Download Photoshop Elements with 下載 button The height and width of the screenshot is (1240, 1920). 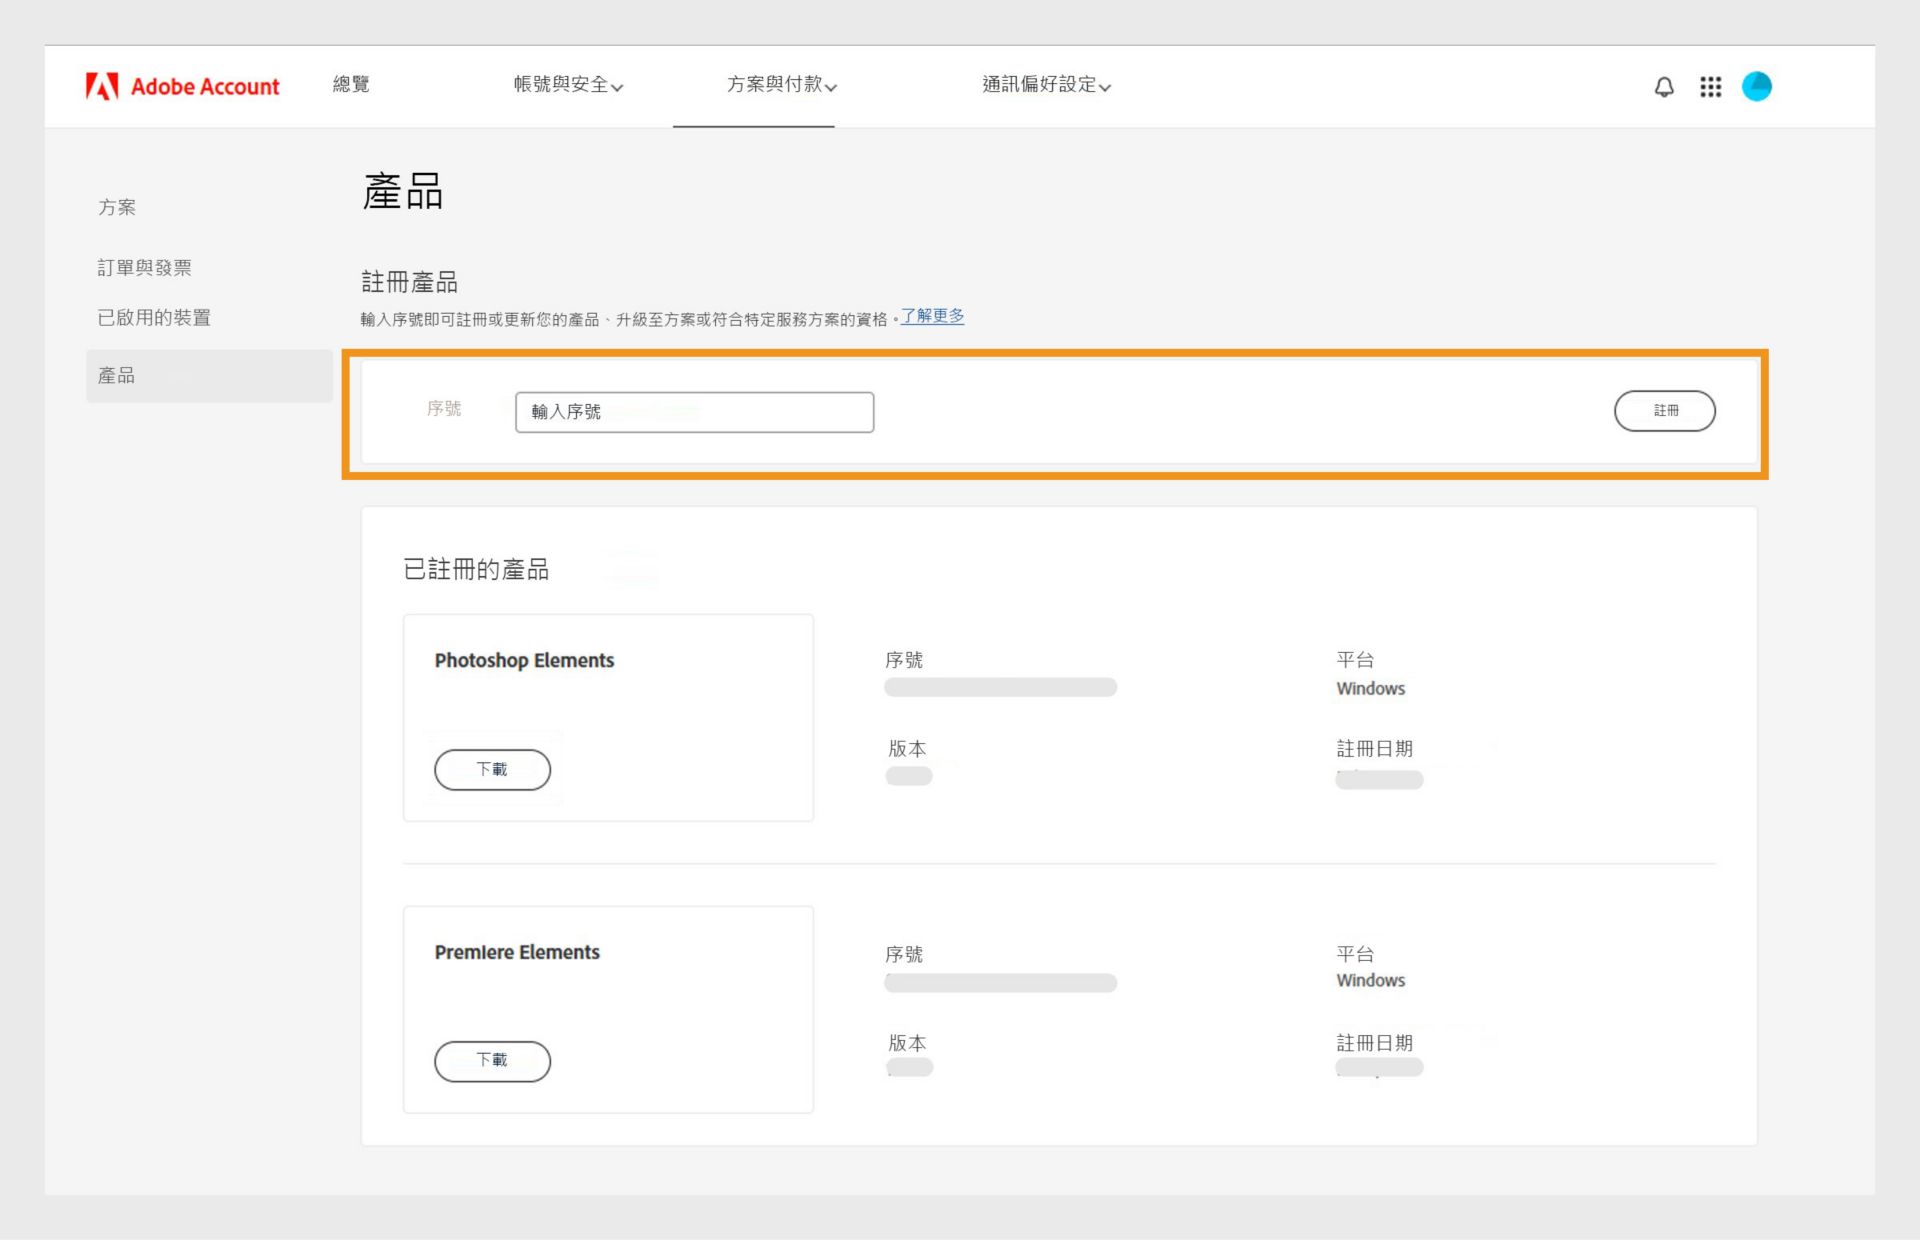tap(492, 769)
